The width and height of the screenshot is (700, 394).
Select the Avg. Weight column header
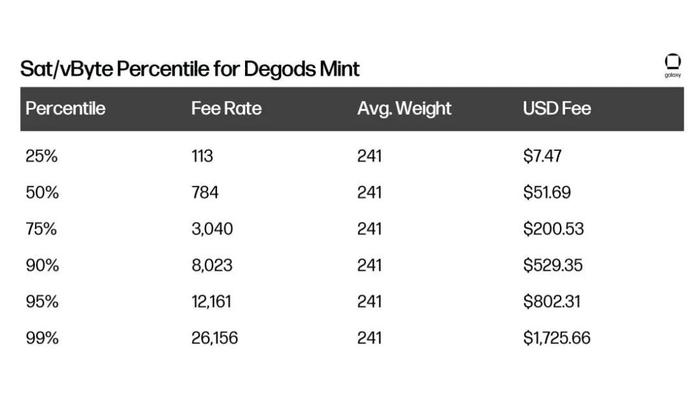404,109
